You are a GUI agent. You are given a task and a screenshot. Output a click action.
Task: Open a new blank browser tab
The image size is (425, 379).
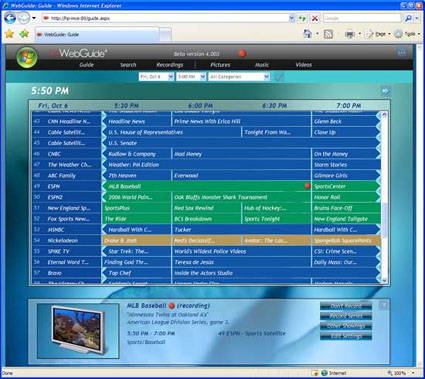coord(165,34)
